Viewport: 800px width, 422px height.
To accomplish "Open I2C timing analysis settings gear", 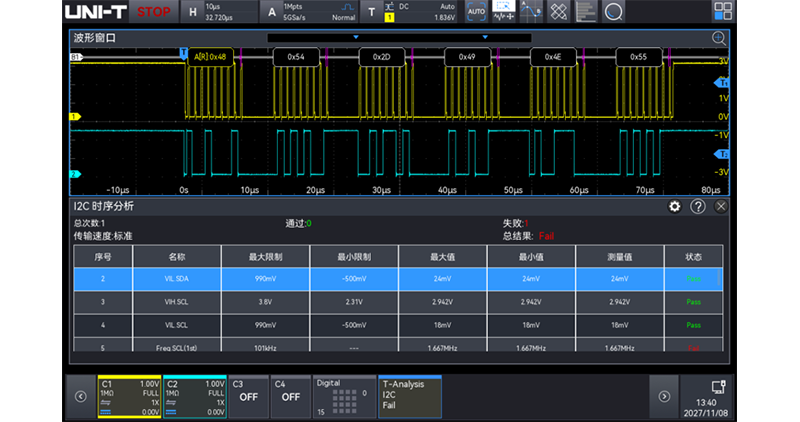I will click(x=674, y=207).
